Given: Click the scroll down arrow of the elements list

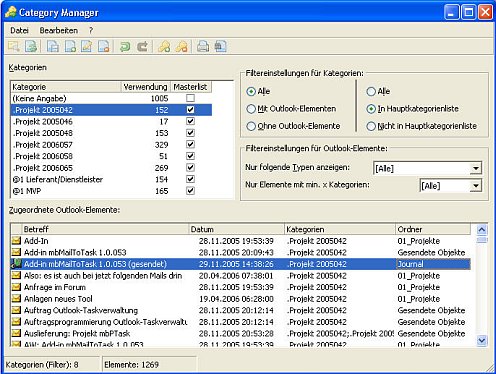Looking at the screenshot, I should pyautogui.click(x=482, y=340).
